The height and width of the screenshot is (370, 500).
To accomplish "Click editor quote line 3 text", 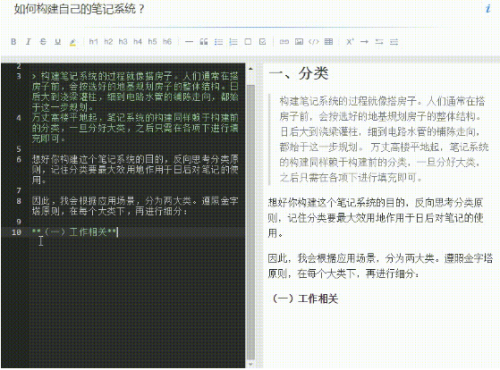I will (x=135, y=91).
